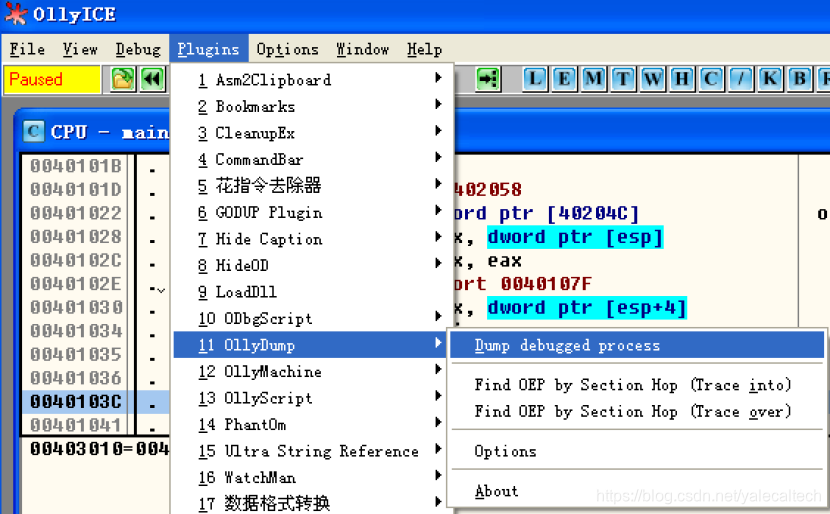Expand Asm2Clipboard plugin submenu
Viewport: 830px width, 514px height.
313,80
